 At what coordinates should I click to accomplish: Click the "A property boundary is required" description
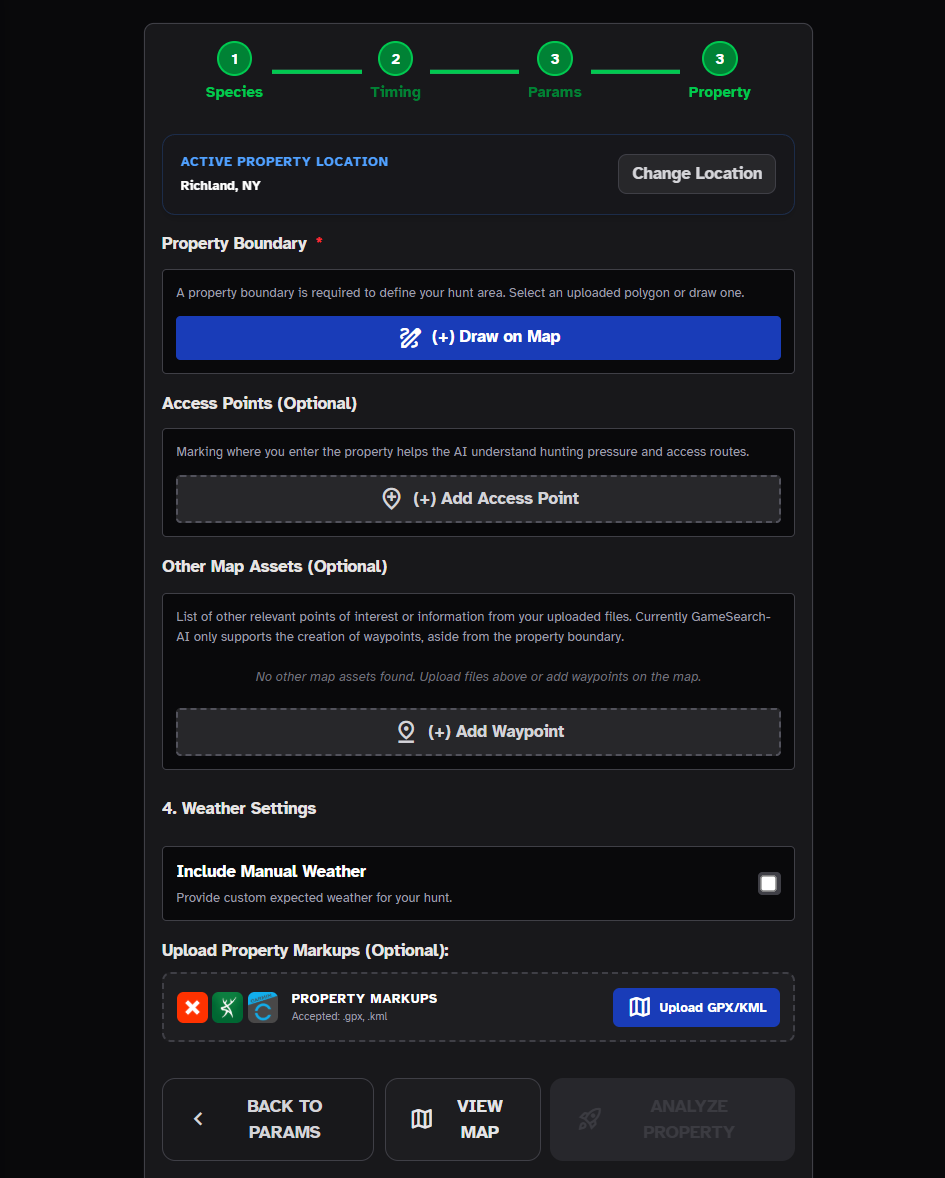point(460,293)
